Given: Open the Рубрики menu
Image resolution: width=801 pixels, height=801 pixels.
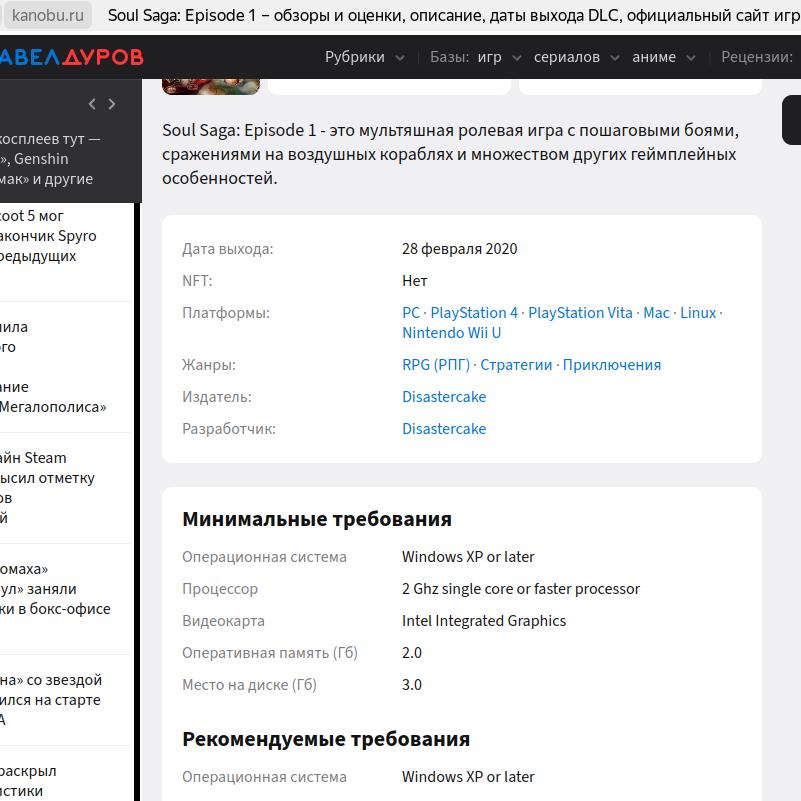Looking at the screenshot, I should click(355, 57).
